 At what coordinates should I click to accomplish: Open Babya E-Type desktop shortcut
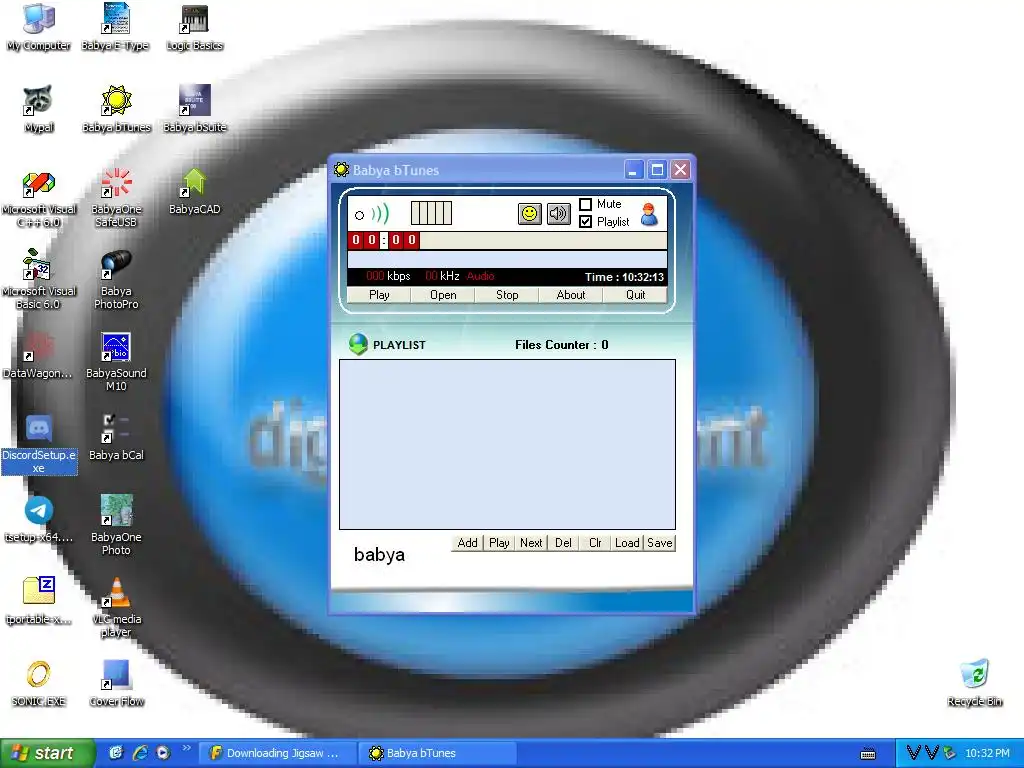pos(116,27)
